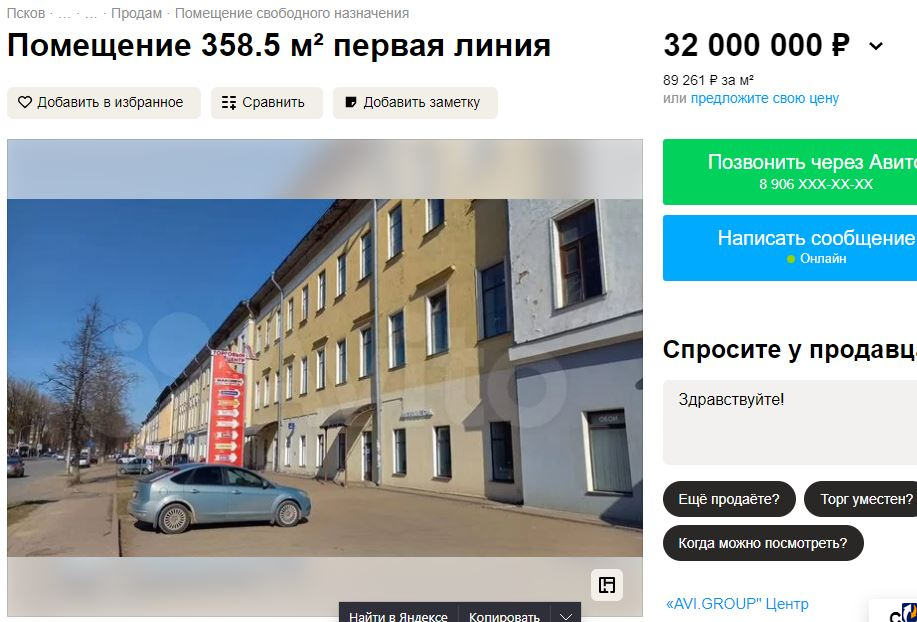Go to Псков breadcrumb

(x=26, y=13)
